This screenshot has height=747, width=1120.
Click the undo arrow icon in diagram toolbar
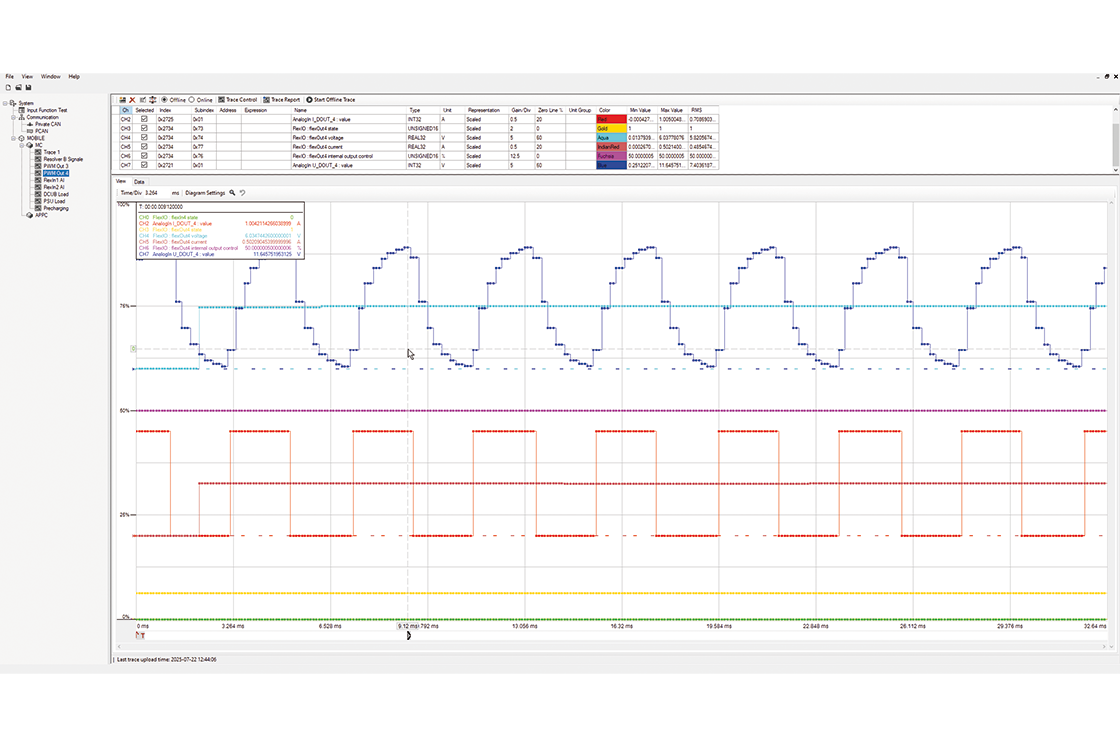tap(243, 193)
